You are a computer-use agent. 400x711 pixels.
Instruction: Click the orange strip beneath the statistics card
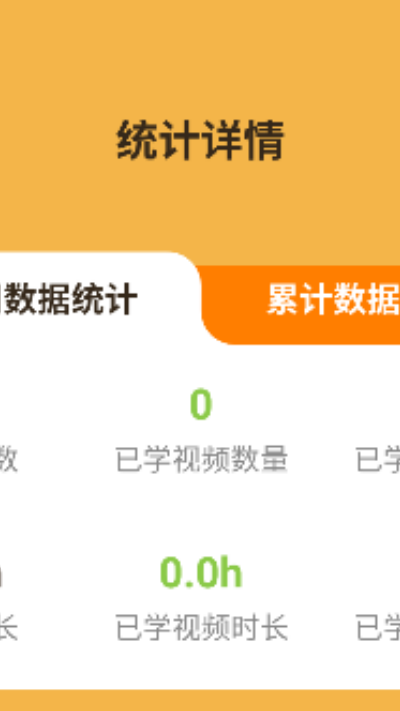[x=200, y=701]
